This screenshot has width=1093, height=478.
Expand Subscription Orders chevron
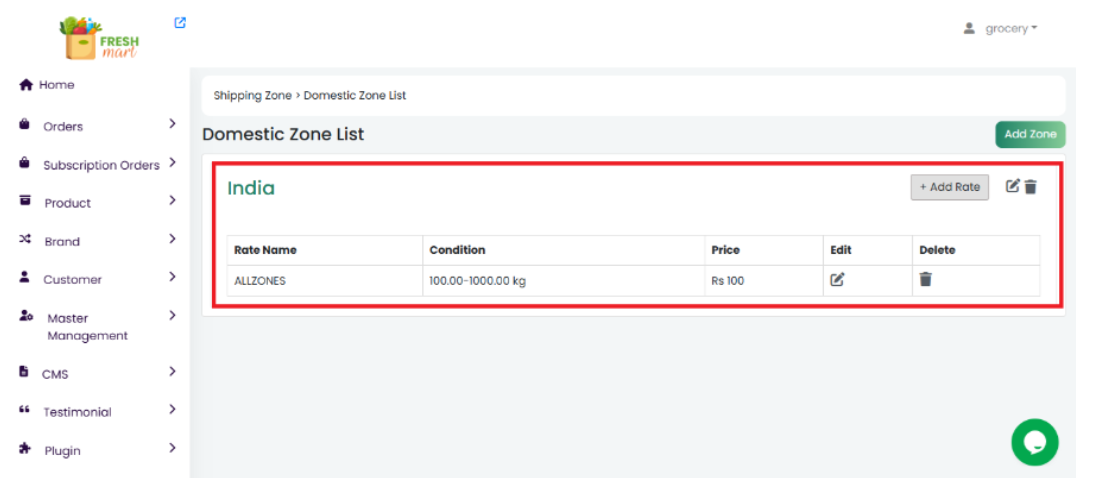[x=172, y=162]
